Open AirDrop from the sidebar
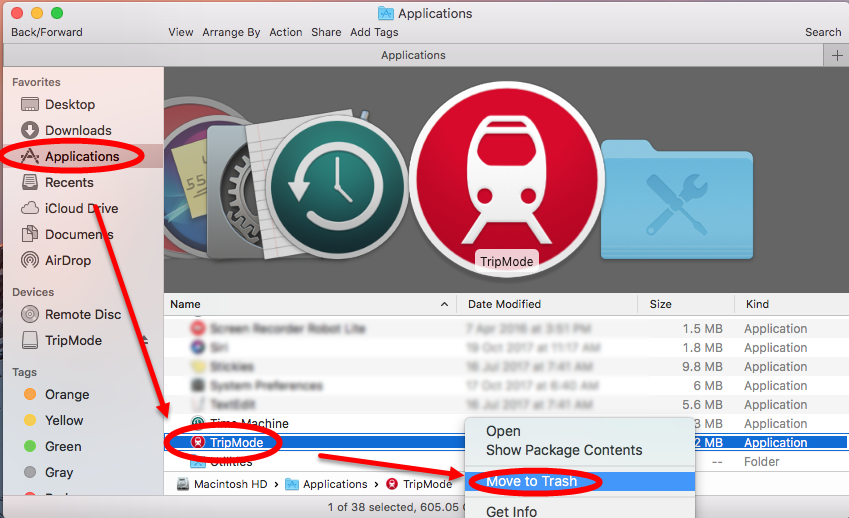849x518 pixels. [68, 260]
